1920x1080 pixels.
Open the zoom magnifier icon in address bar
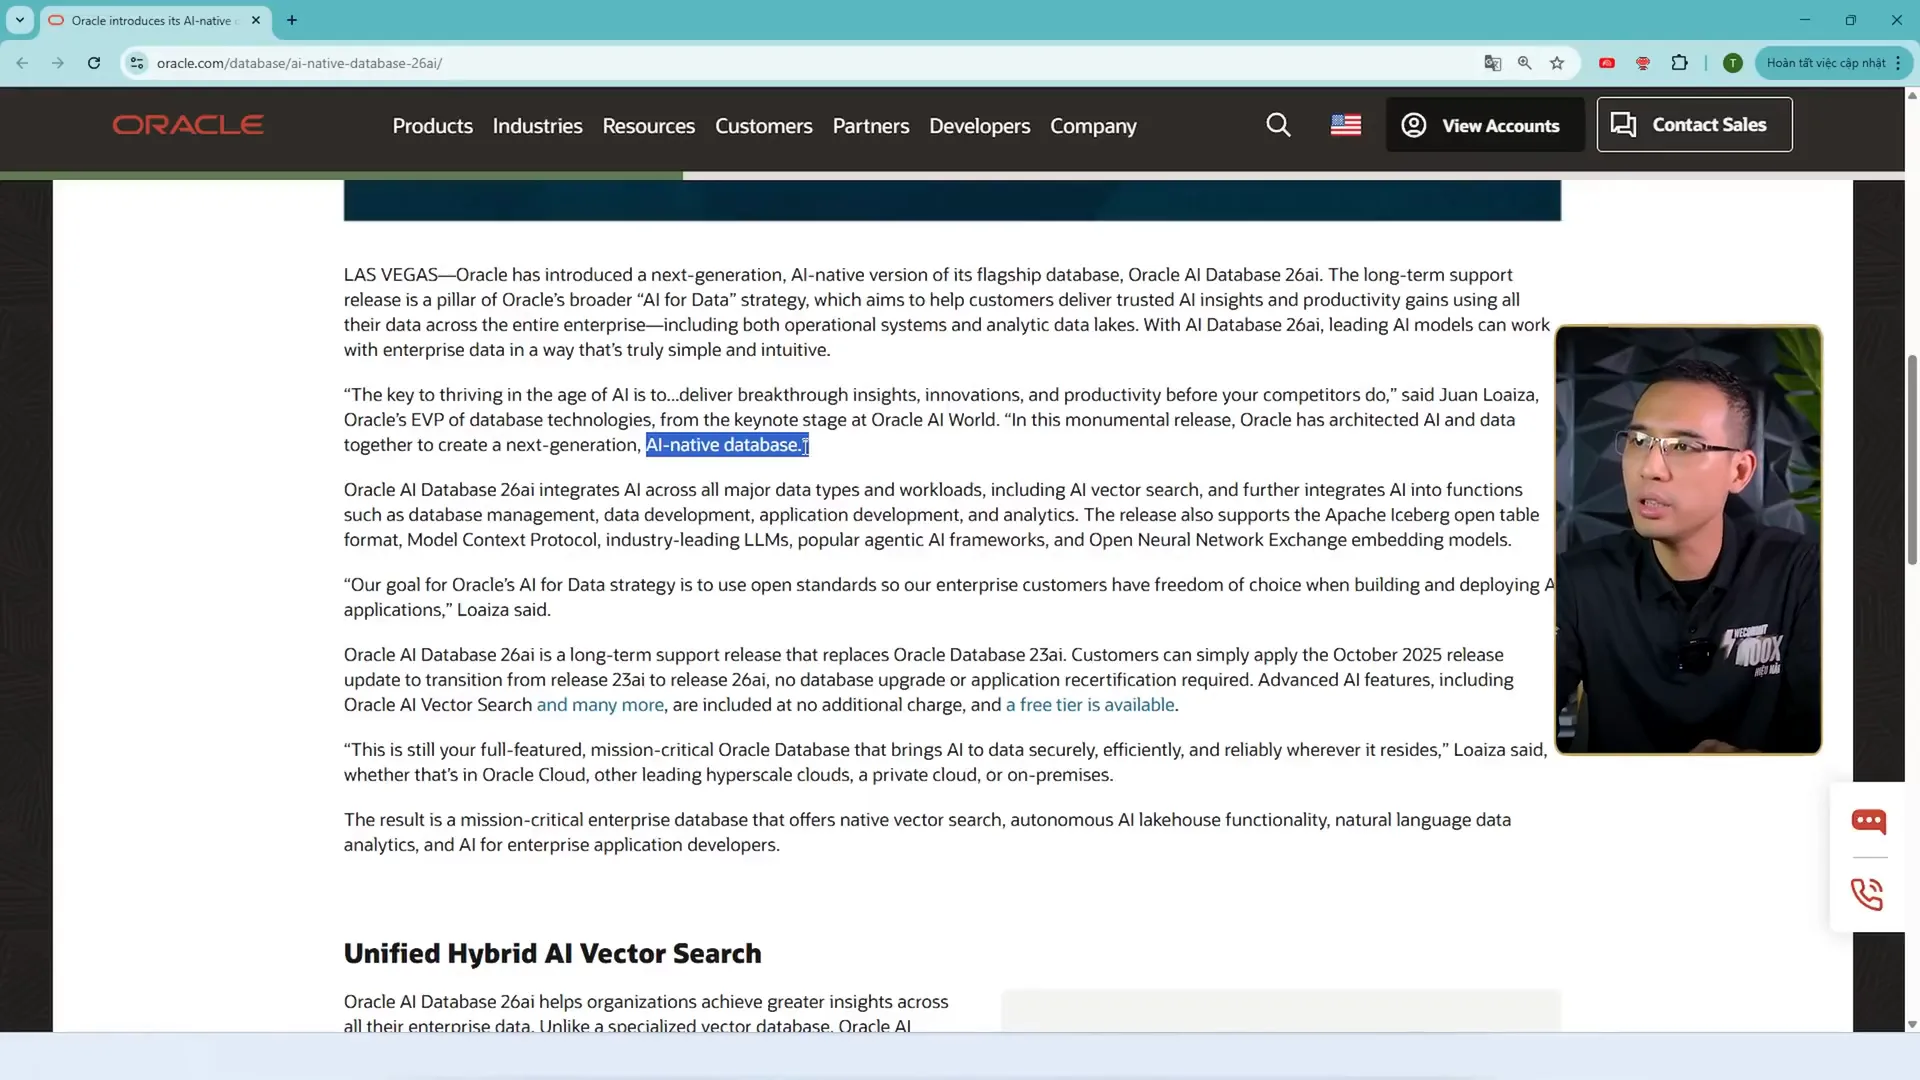1525,63
